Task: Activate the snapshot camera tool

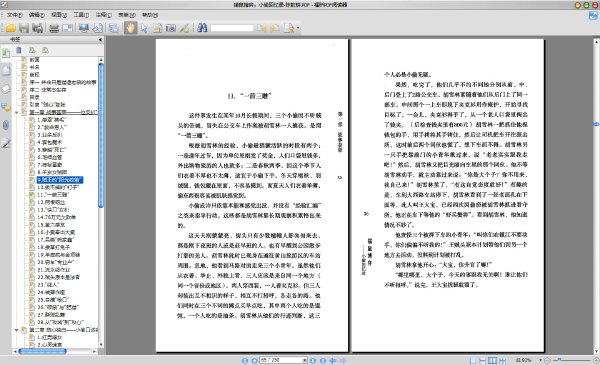Action: (x=171, y=28)
